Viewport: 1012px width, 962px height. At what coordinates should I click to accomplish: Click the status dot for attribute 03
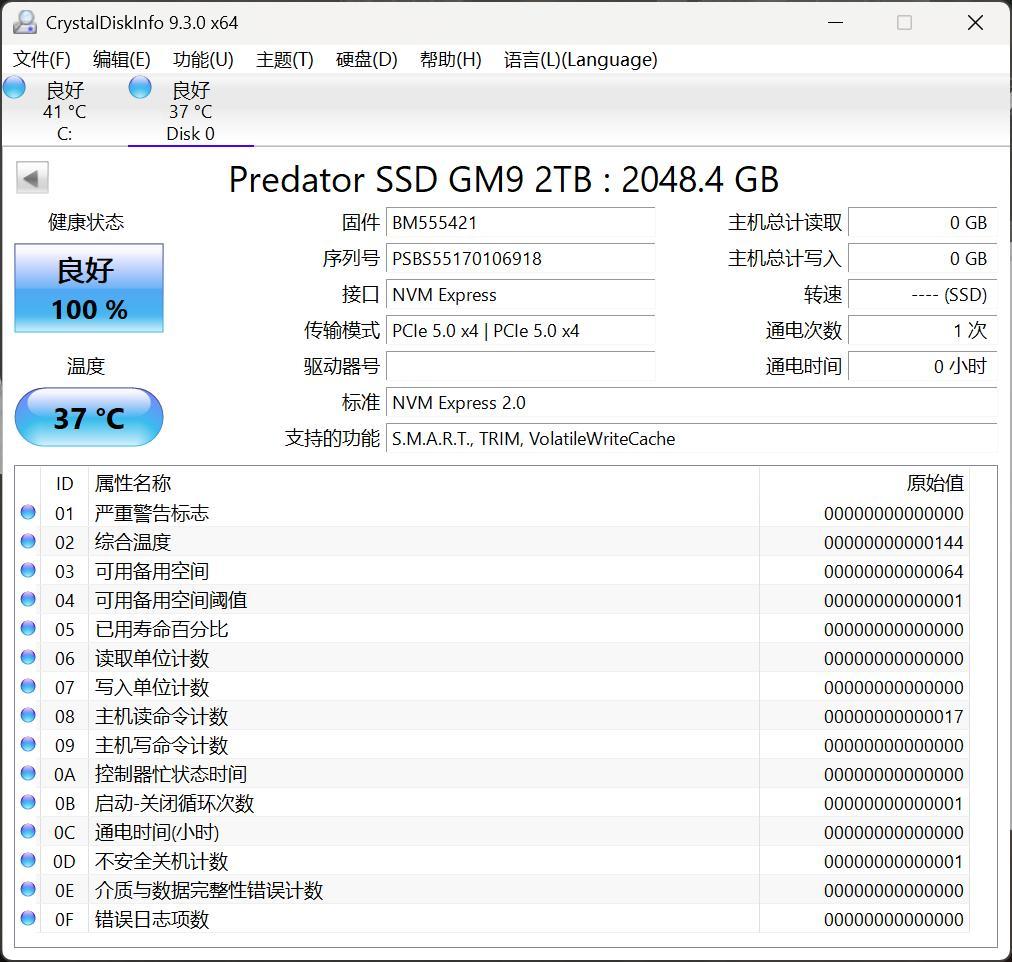pos(28,570)
